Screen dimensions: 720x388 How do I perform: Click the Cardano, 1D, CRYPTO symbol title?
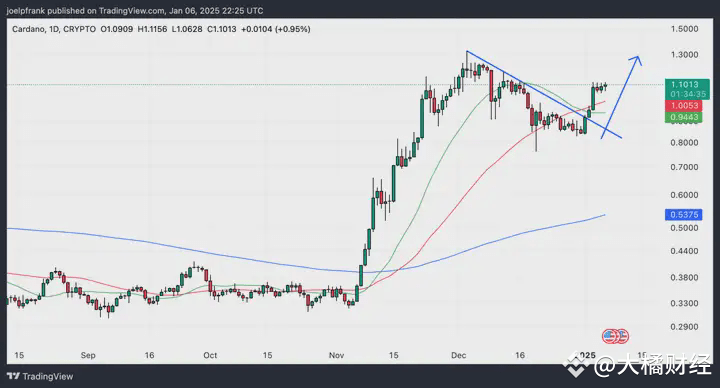54,29
